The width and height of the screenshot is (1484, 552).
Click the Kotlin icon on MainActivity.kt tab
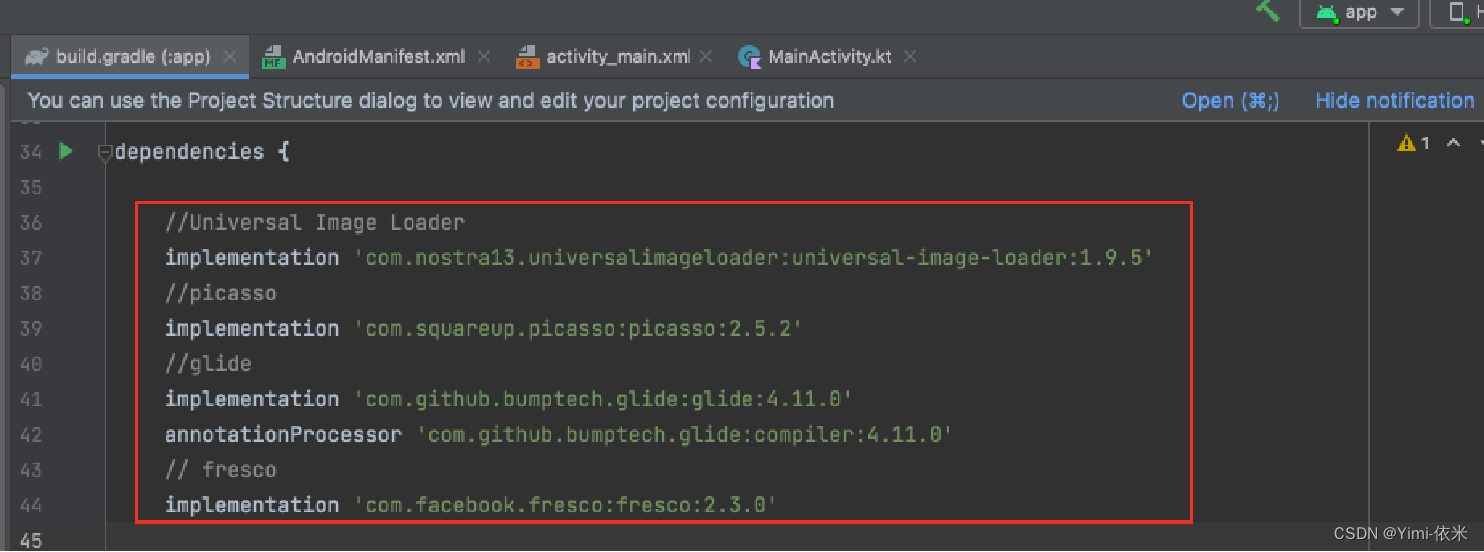coord(749,57)
